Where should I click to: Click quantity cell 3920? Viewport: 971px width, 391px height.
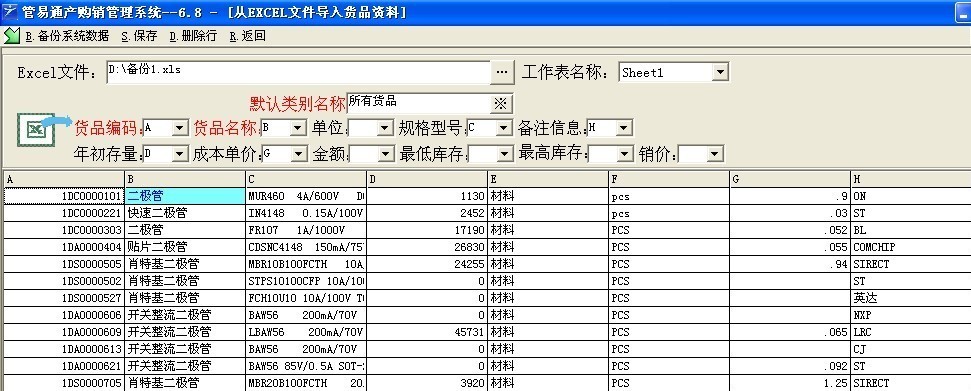[x=427, y=383]
